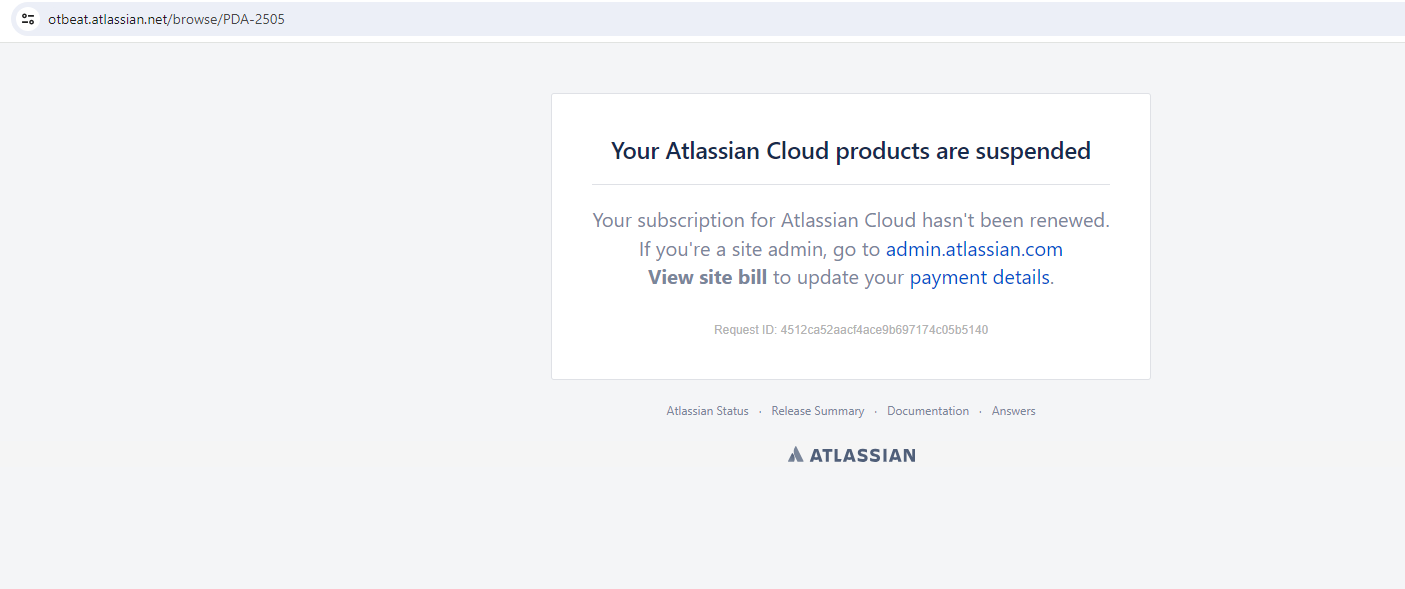1405x589 pixels.
Task: Open the admin.atlassian.com link
Action: 974,249
